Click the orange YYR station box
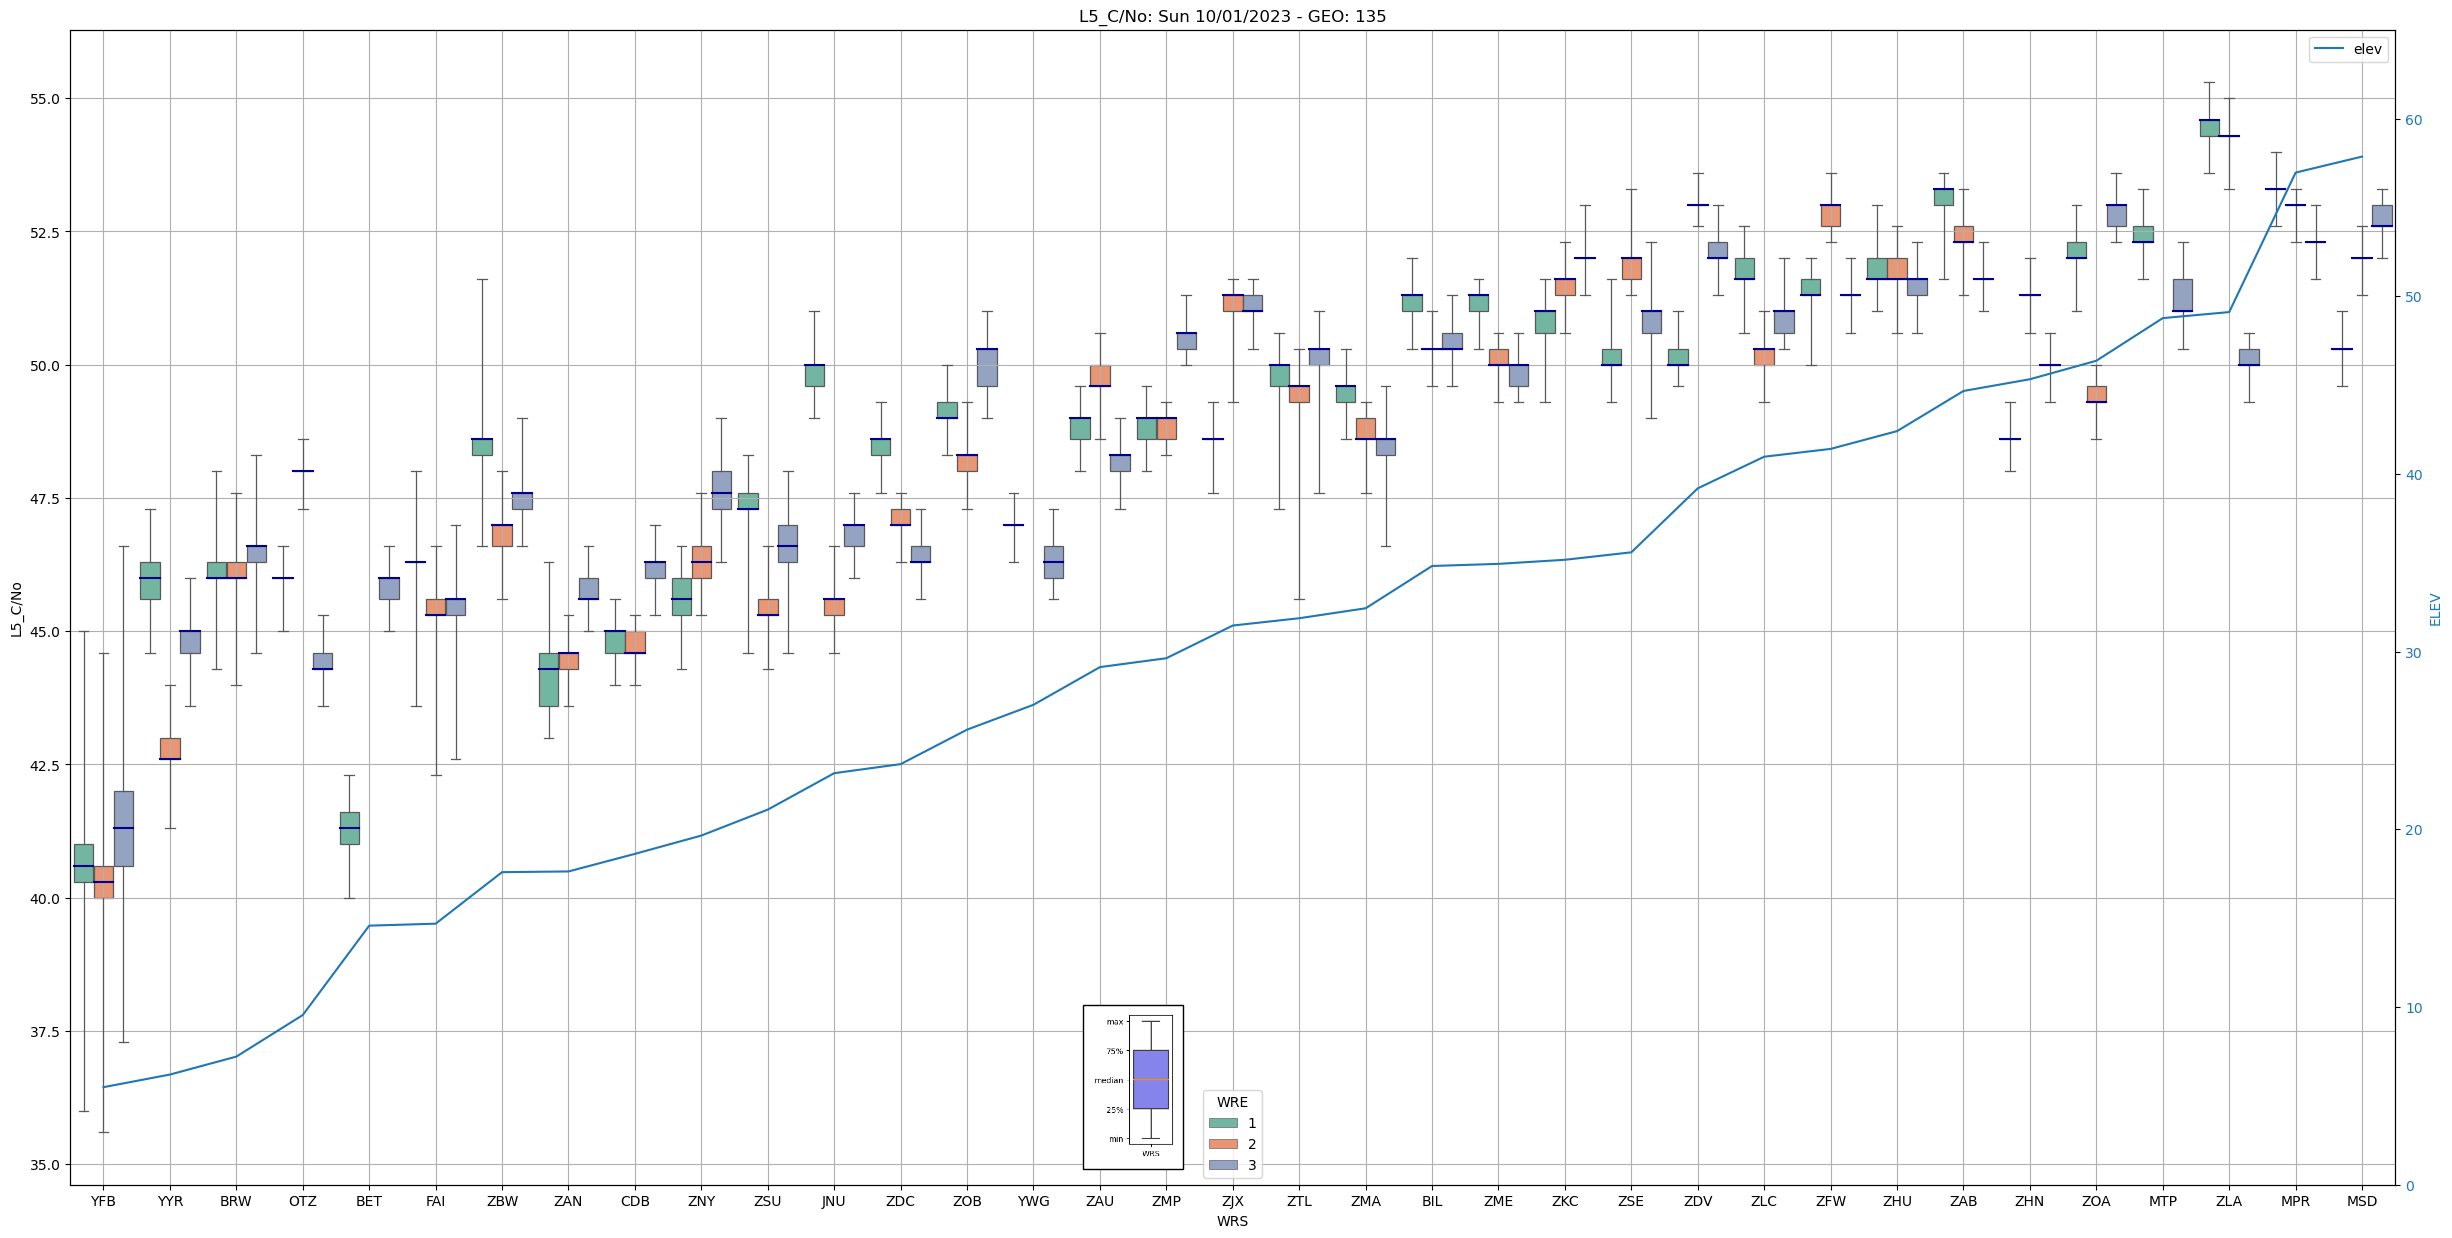Viewport: 2452px width, 1238px height. point(170,749)
